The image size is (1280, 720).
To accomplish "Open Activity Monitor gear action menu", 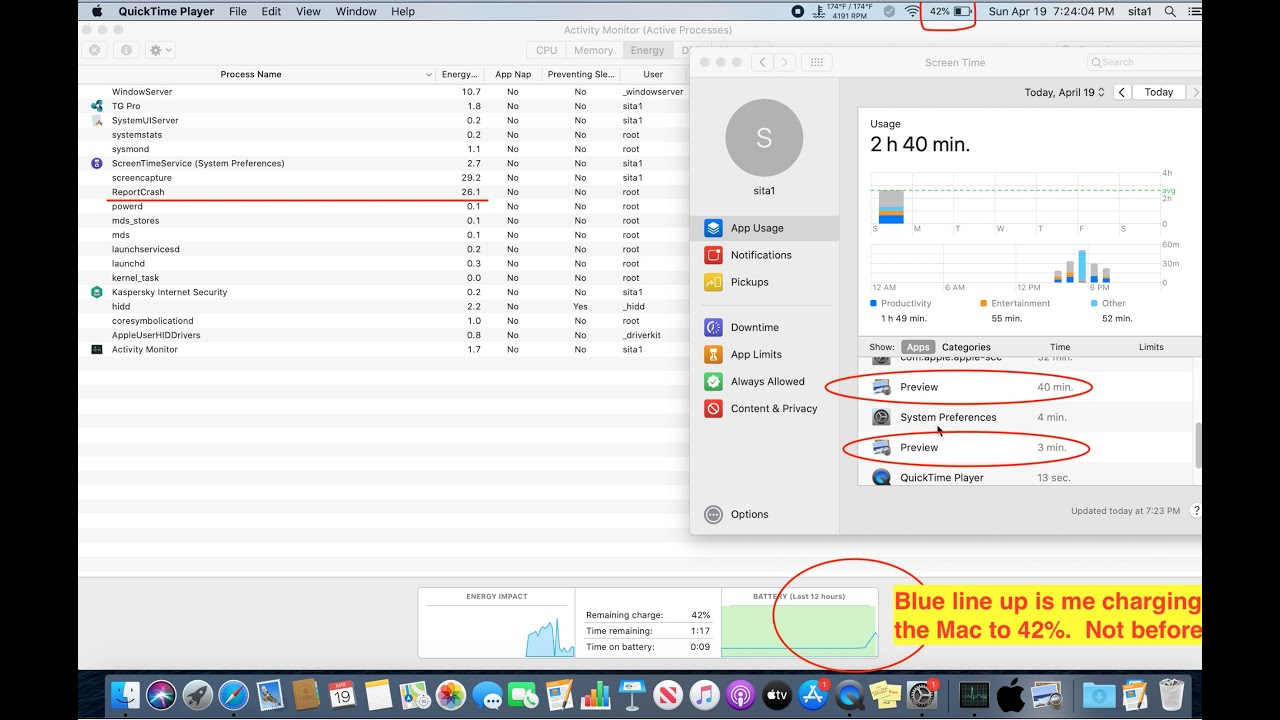I will pyautogui.click(x=160, y=50).
